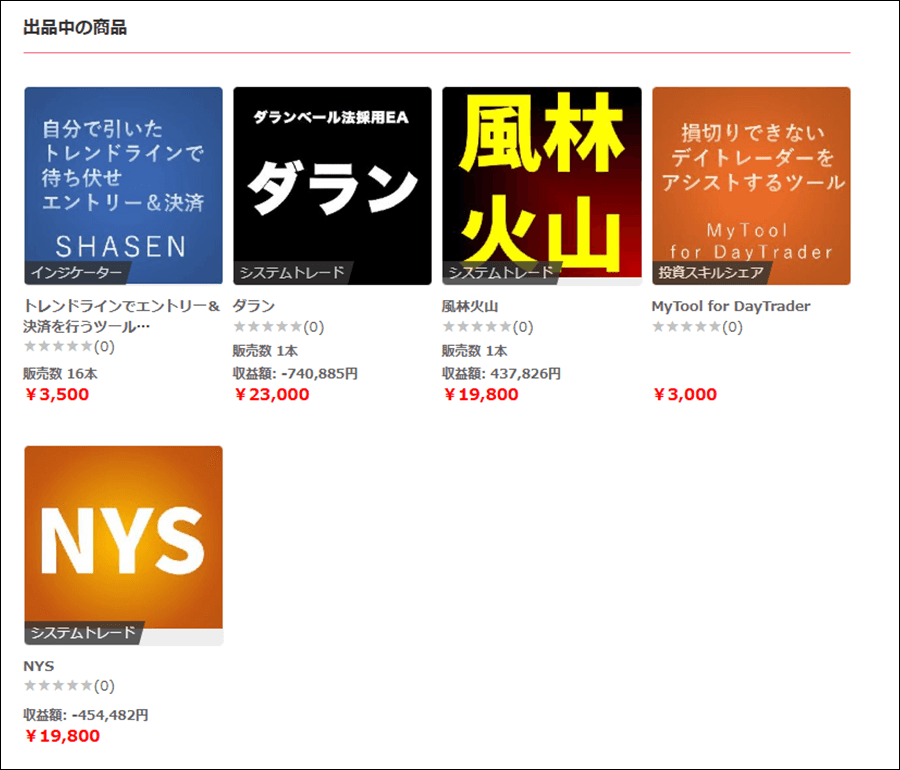
Task: Open the 風林火山 product thumbnail image
Action: coord(542,185)
